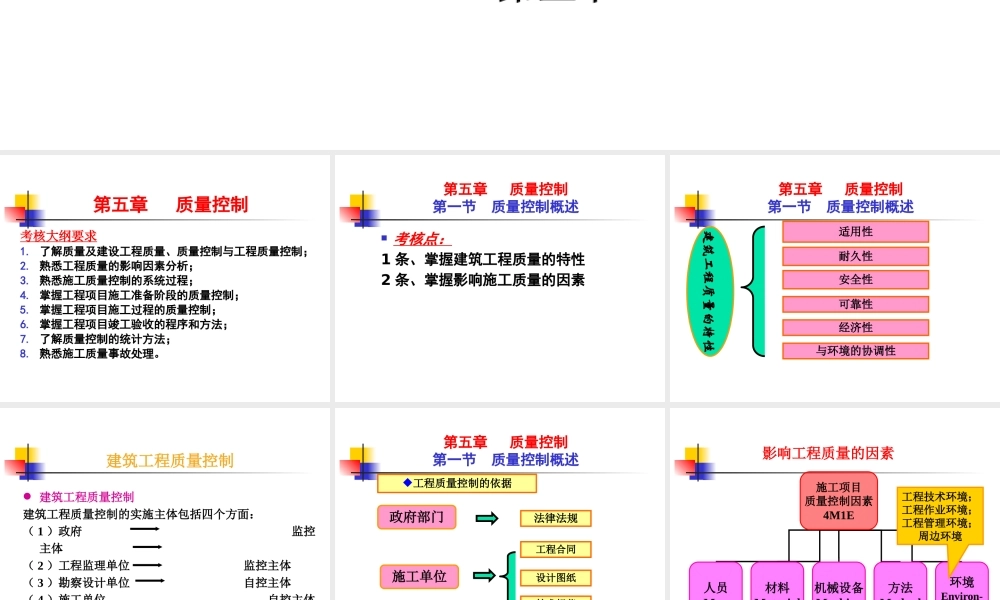Open the 建筑工程质量控制 slide thumbnail
Image resolution: width=1000 pixels, height=600 pixels.
(x=165, y=504)
